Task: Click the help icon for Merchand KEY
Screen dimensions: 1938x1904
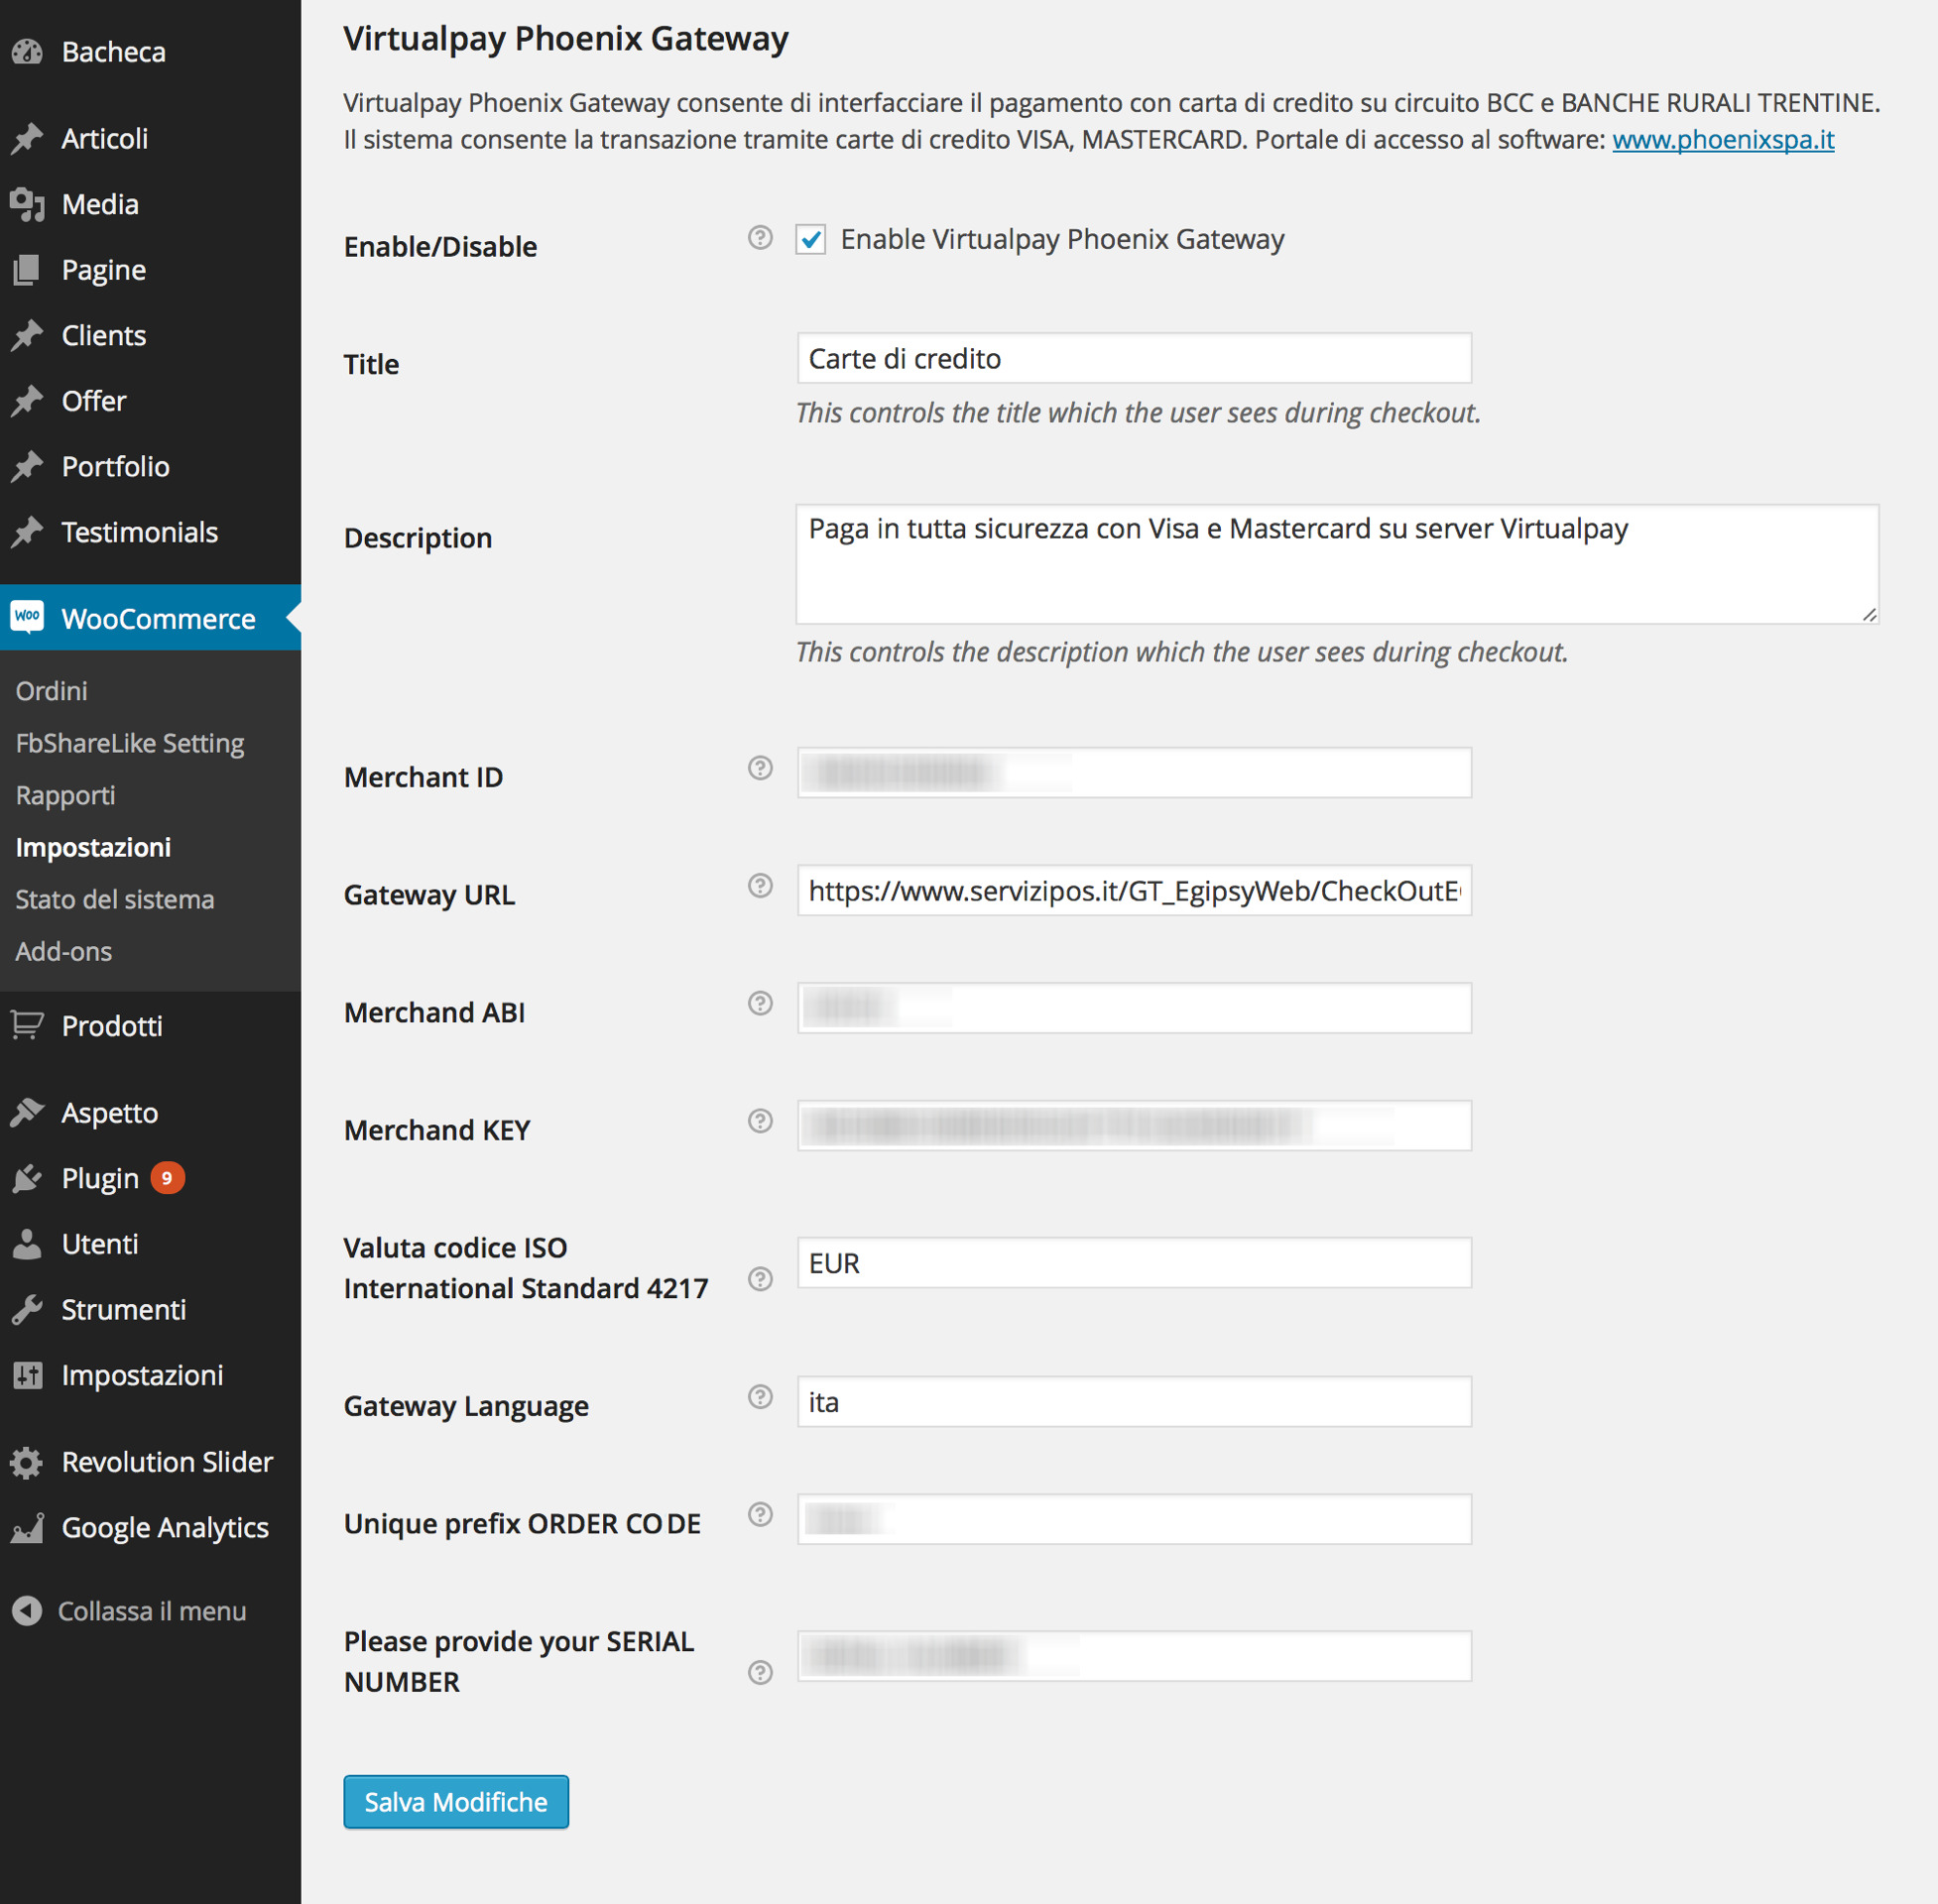Action: tap(760, 1121)
